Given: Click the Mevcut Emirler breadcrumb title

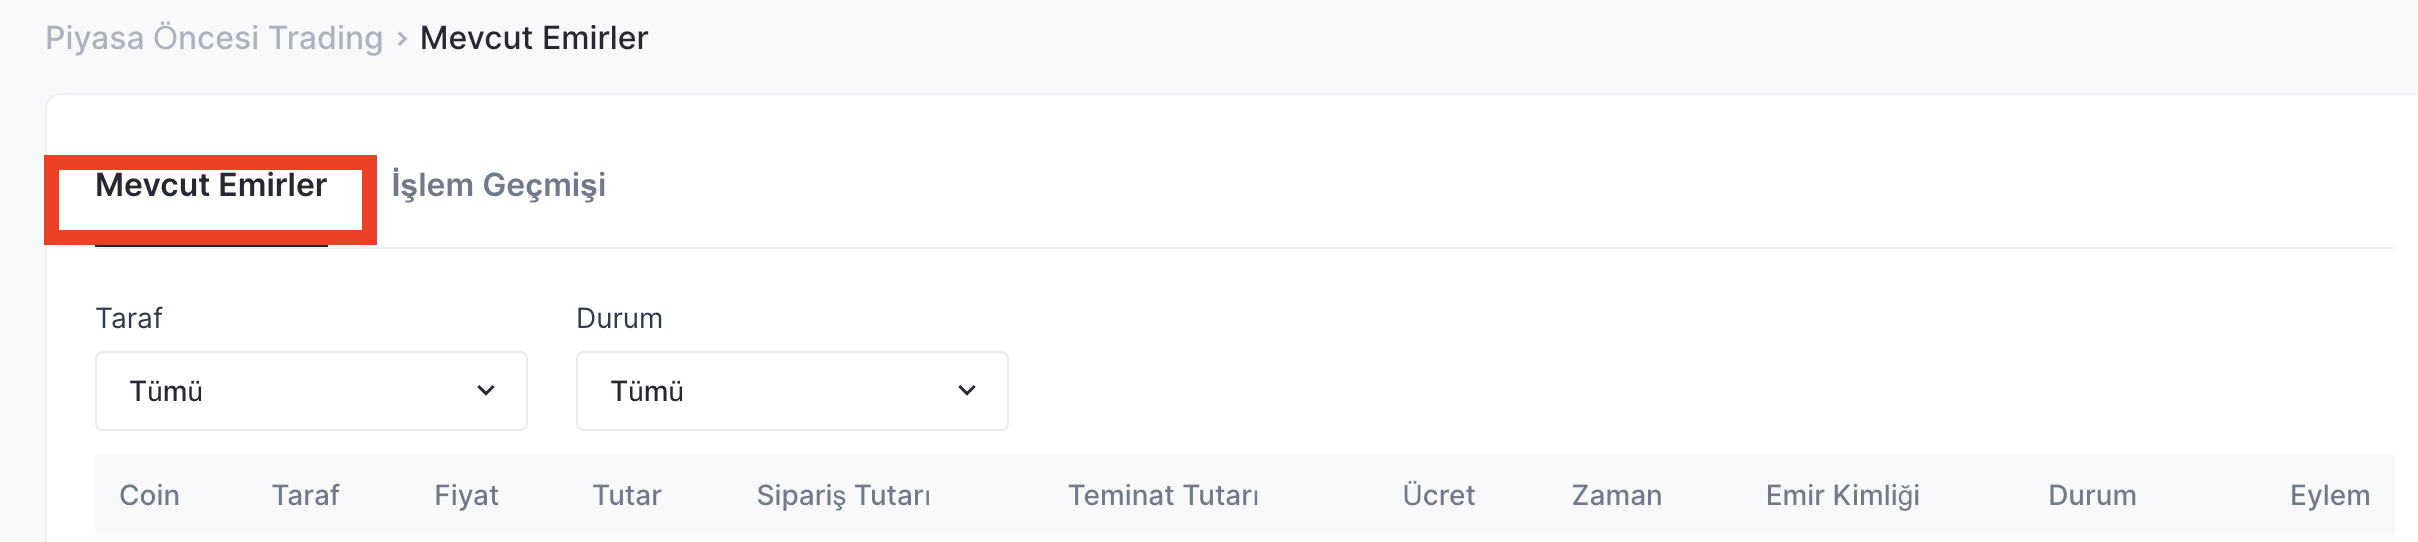Looking at the screenshot, I should [x=534, y=38].
